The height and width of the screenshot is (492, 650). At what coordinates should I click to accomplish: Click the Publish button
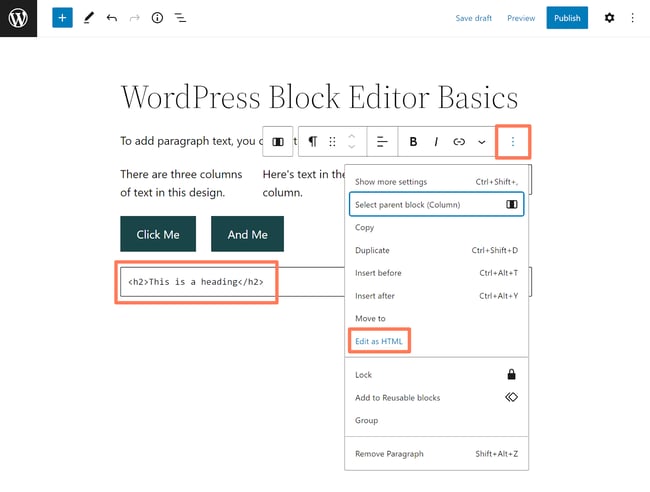tap(567, 18)
